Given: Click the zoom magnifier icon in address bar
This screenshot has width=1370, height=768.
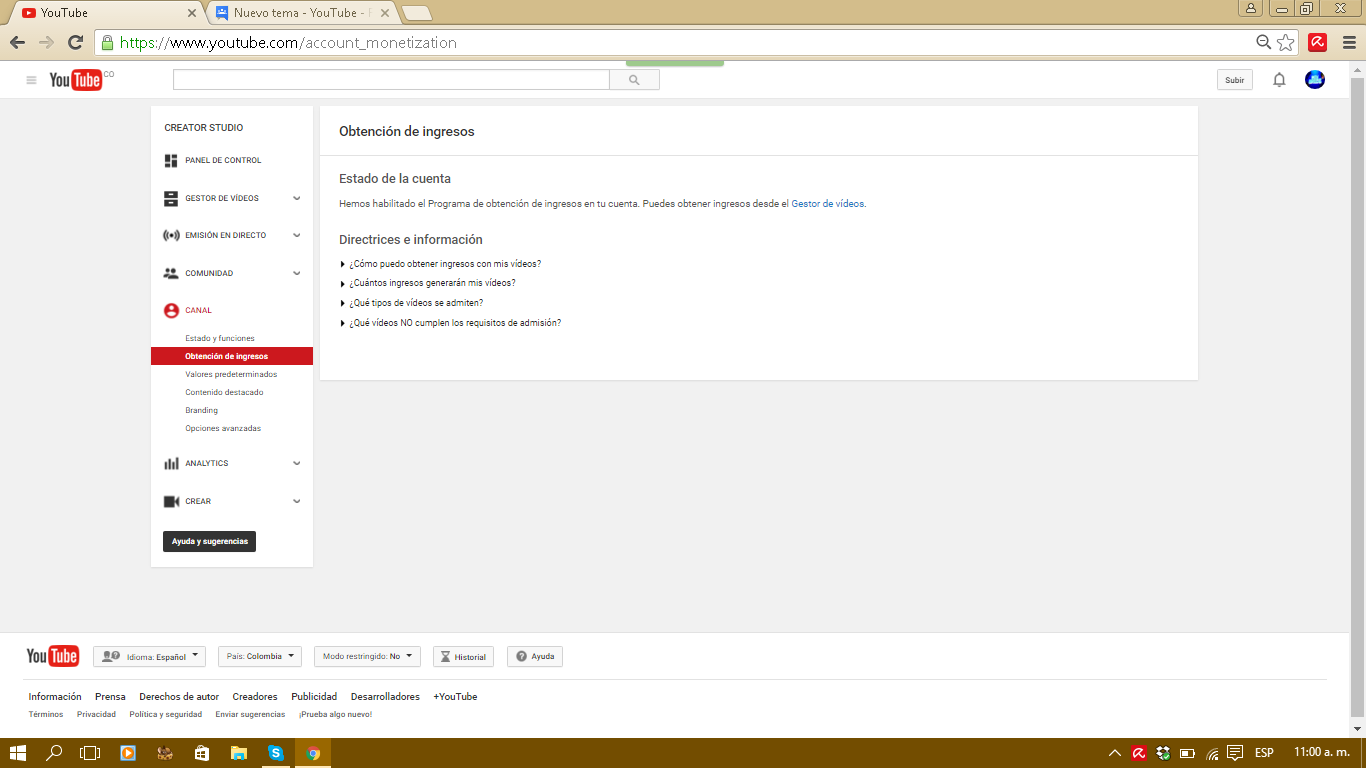Looking at the screenshot, I should click(1264, 43).
